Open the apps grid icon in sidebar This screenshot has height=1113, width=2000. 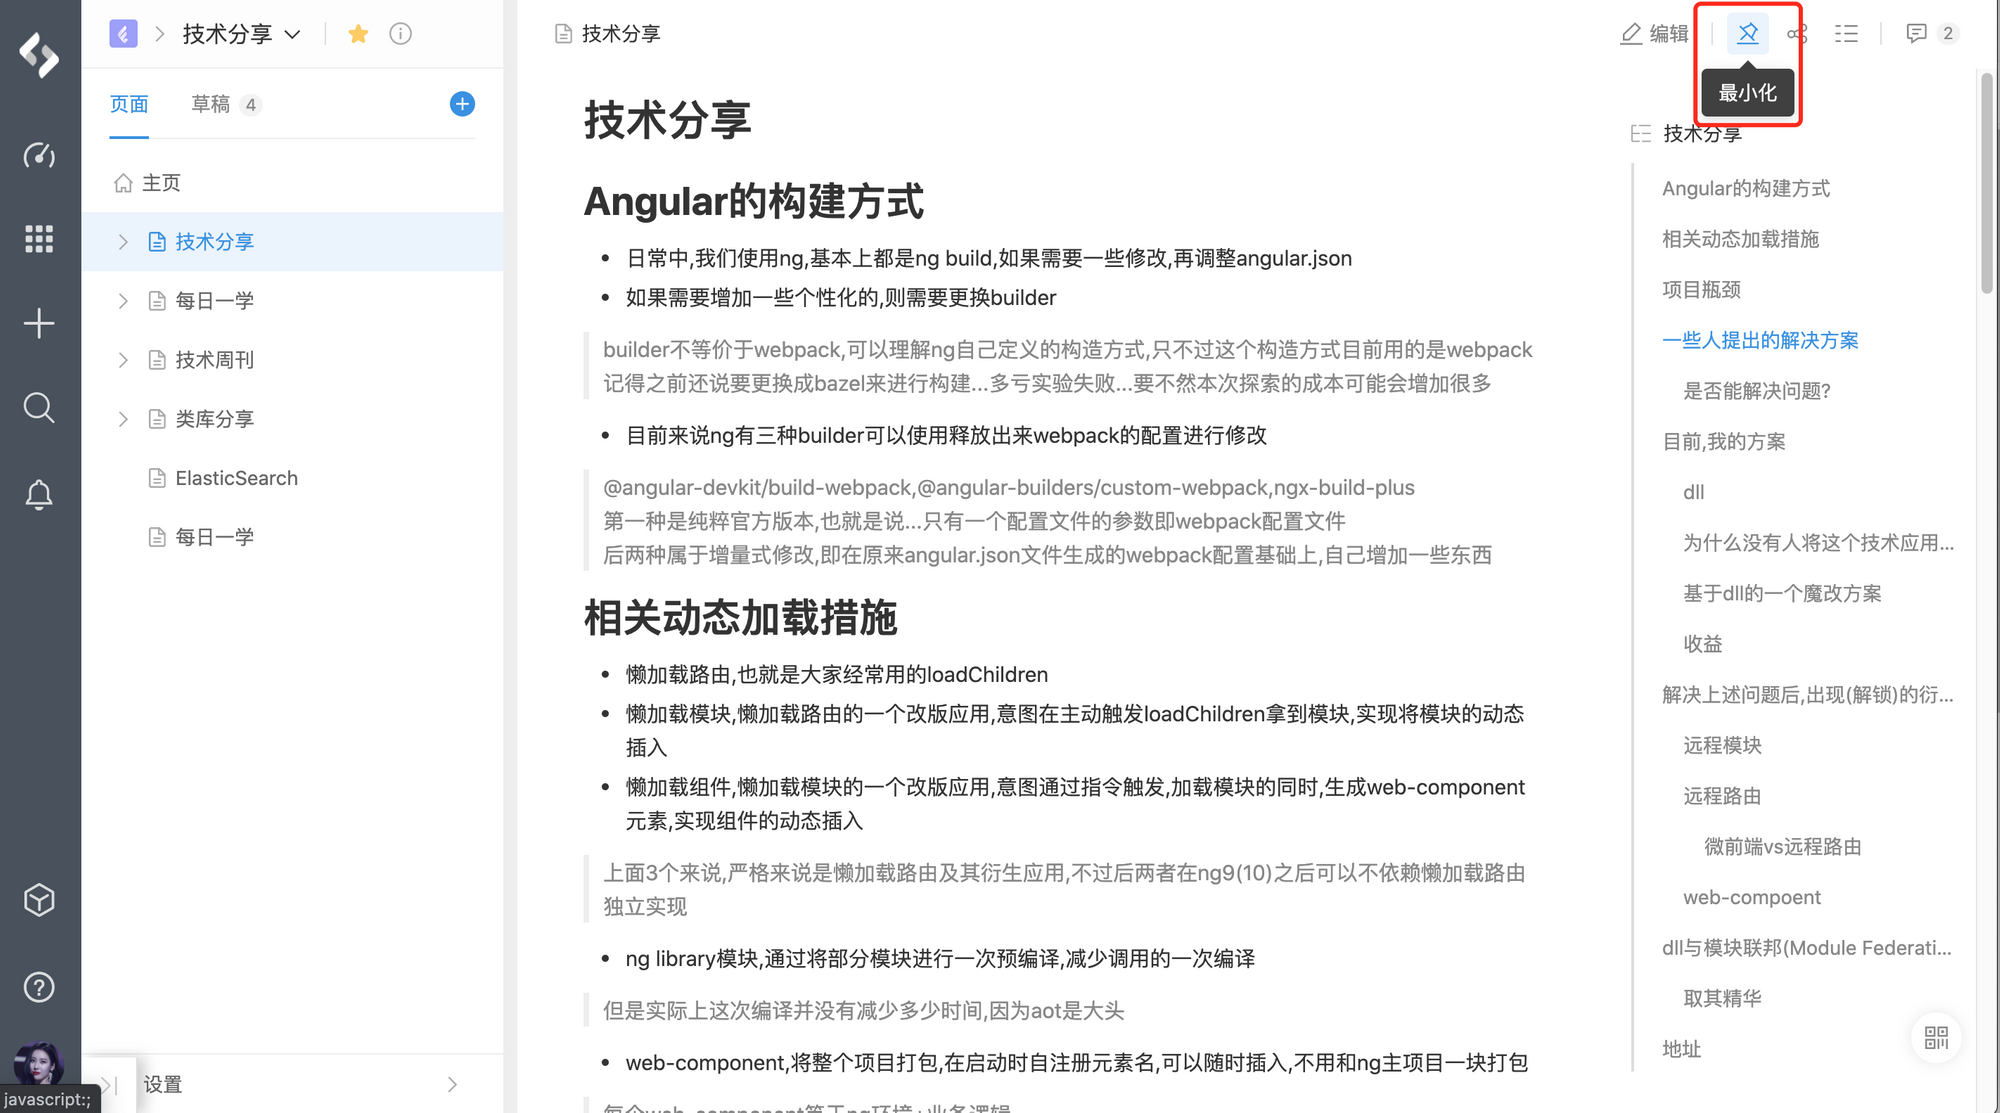coord(39,239)
